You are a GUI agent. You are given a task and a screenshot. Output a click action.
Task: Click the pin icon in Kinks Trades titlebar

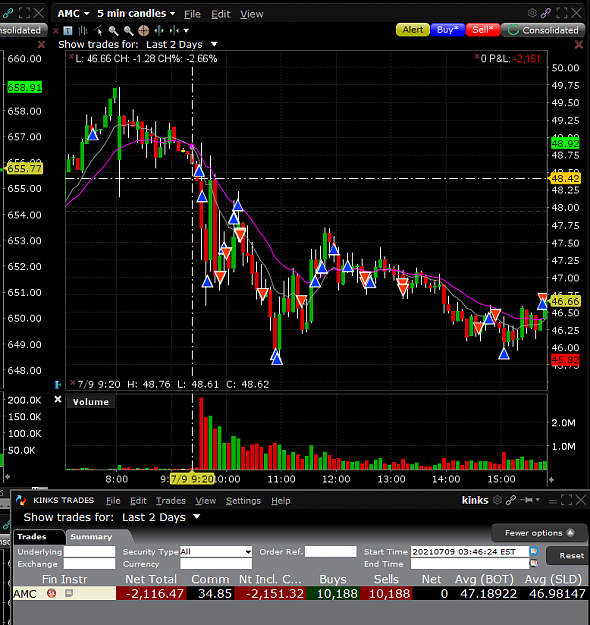[527, 500]
